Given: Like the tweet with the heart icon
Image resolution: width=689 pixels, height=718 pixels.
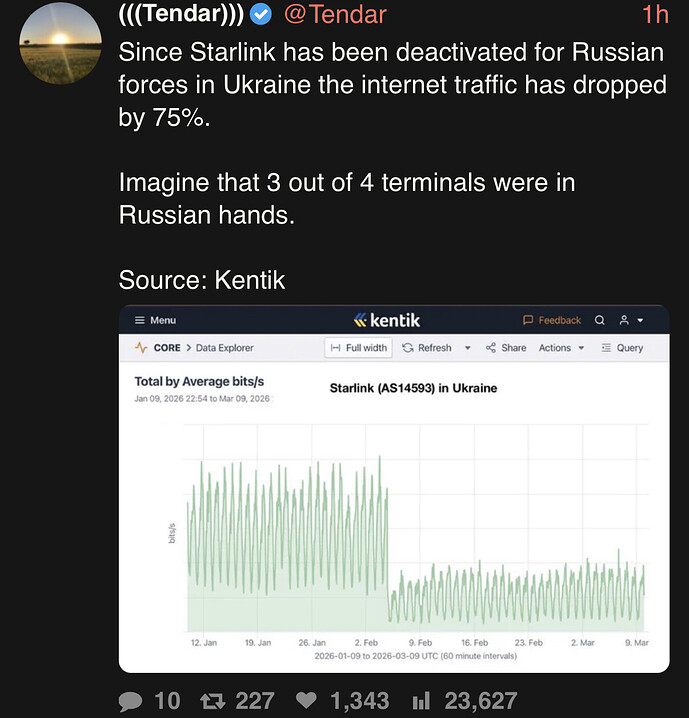Looking at the screenshot, I should click(x=308, y=701).
